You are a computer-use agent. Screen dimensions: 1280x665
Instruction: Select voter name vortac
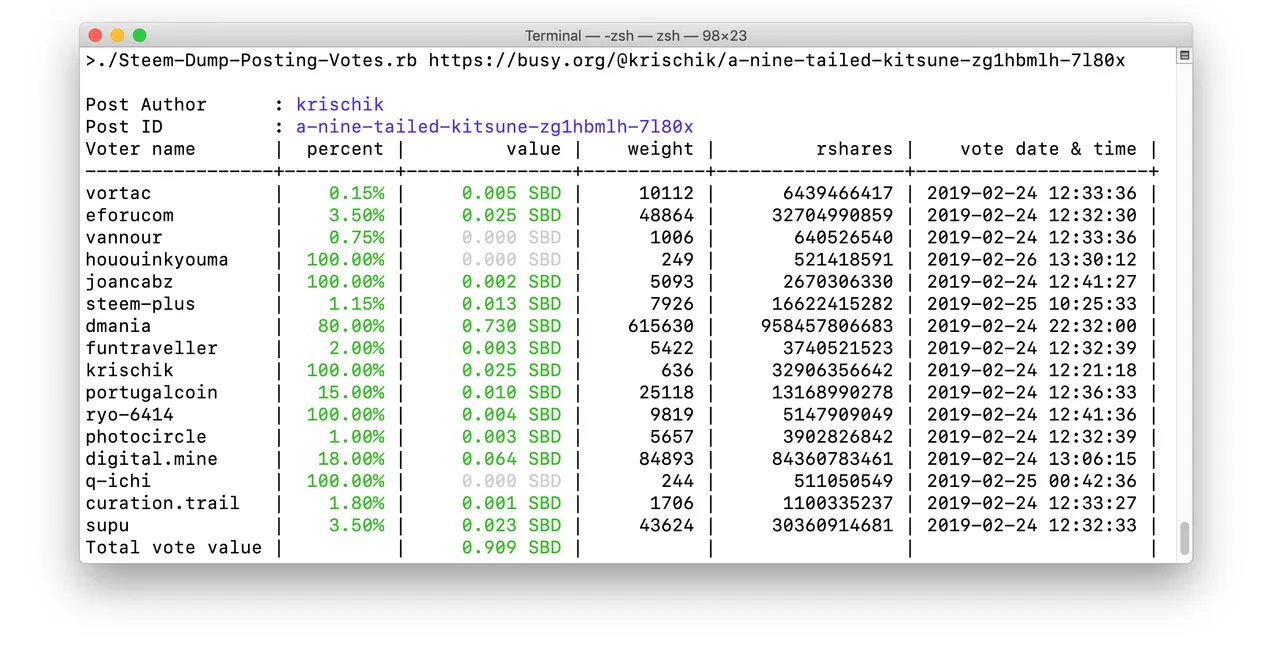pyautogui.click(x=118, y=193)
